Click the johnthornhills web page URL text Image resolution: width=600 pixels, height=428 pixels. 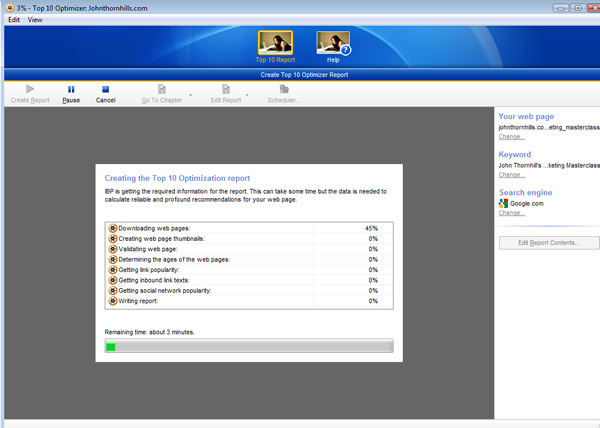tap(549, 127)
